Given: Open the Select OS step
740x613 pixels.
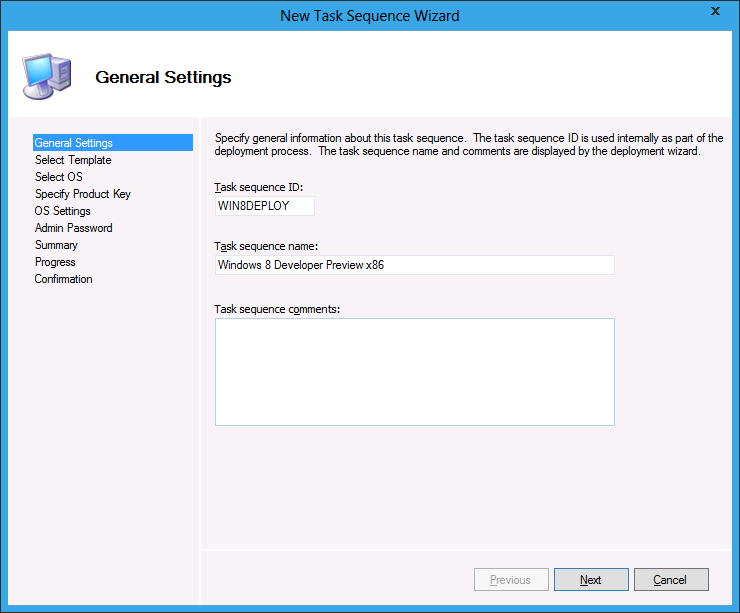Looking at the screenshot, I should 59,177.
